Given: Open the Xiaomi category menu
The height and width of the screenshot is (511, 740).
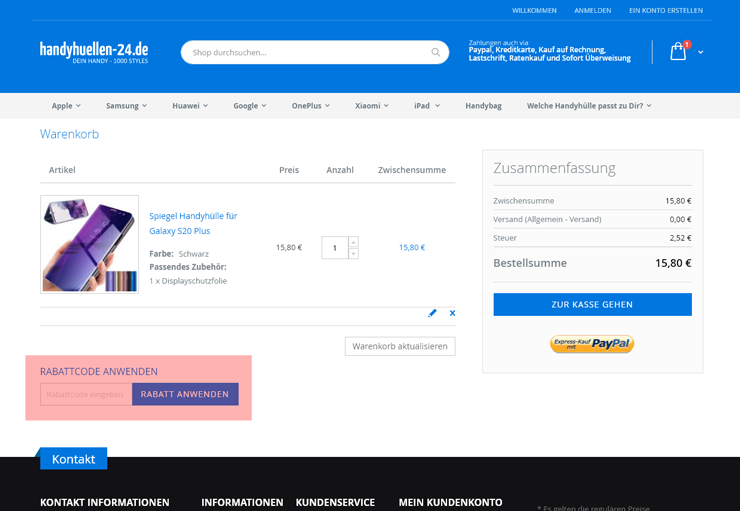Looking at the screenshot, I should [372, 106].
